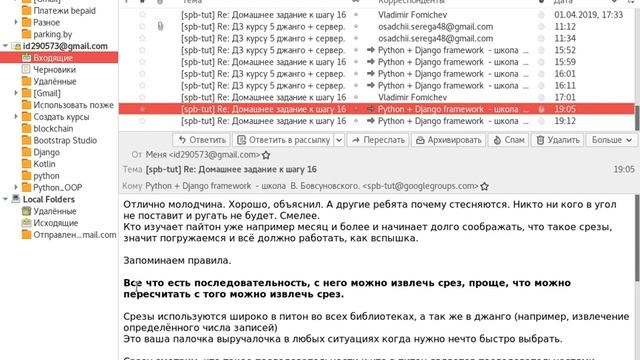
Task: Mark the 19:12 message as junk
Action: pos(541,121)
